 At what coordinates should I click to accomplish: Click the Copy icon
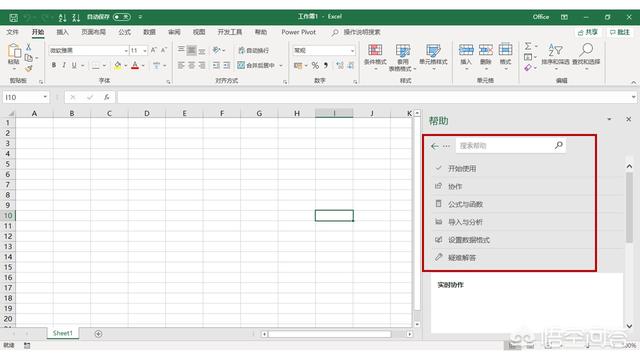coord(29,58)
